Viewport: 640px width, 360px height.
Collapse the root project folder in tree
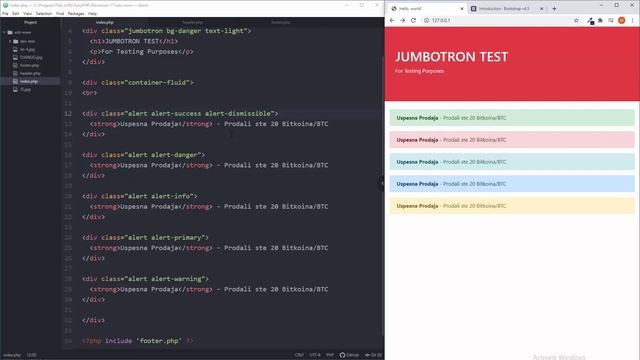4,32
